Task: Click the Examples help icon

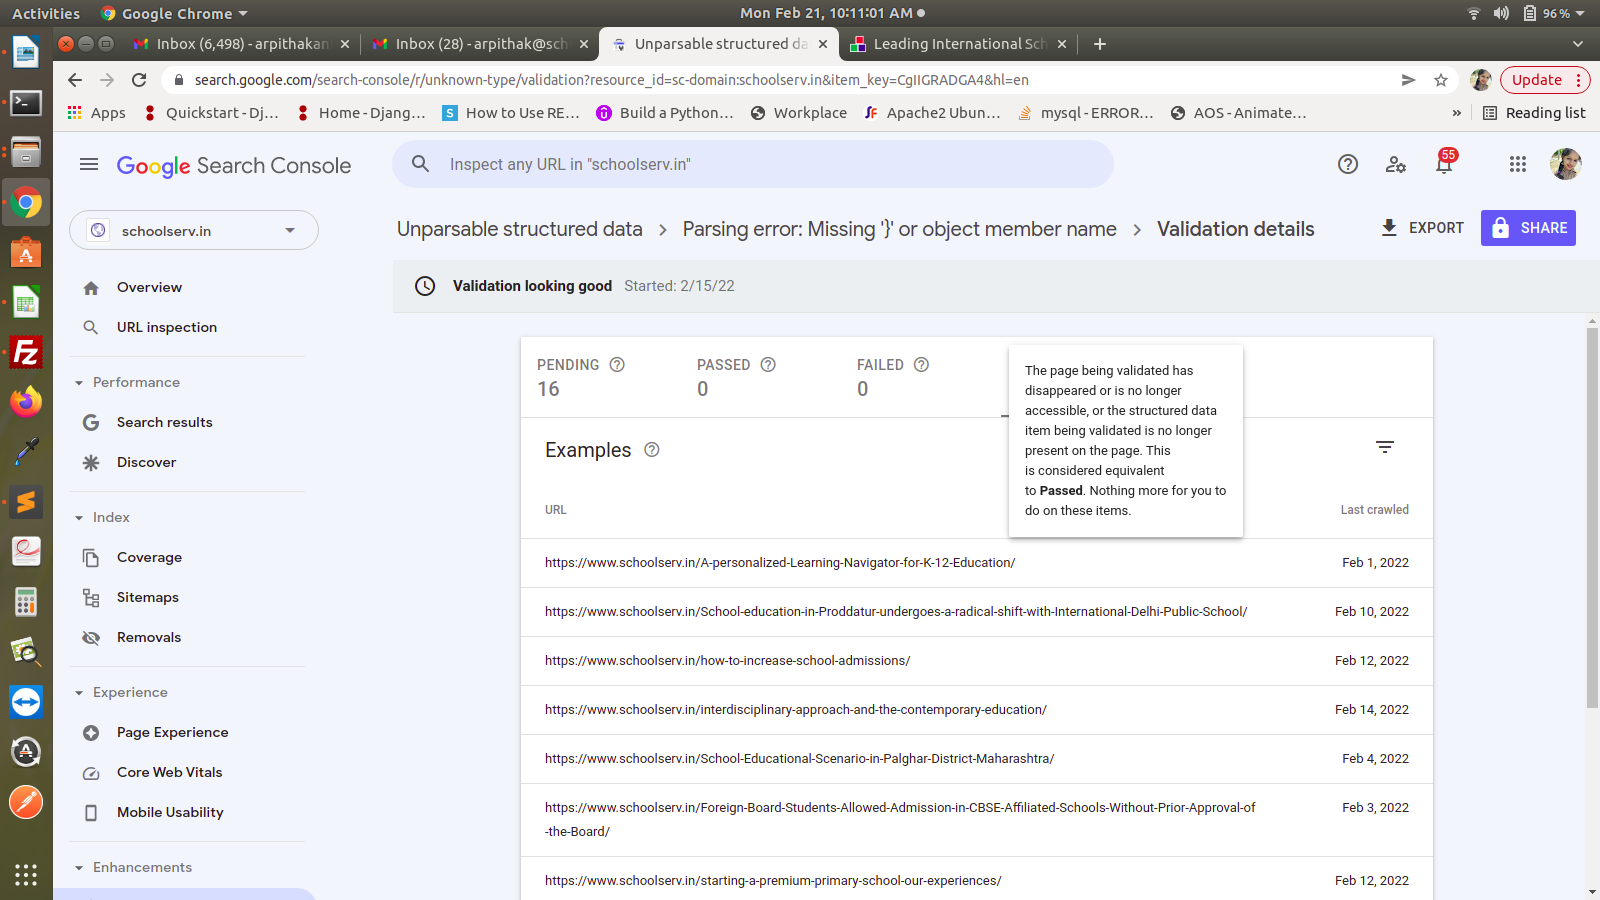Action: pyautogui.click(x=652, y=450)
